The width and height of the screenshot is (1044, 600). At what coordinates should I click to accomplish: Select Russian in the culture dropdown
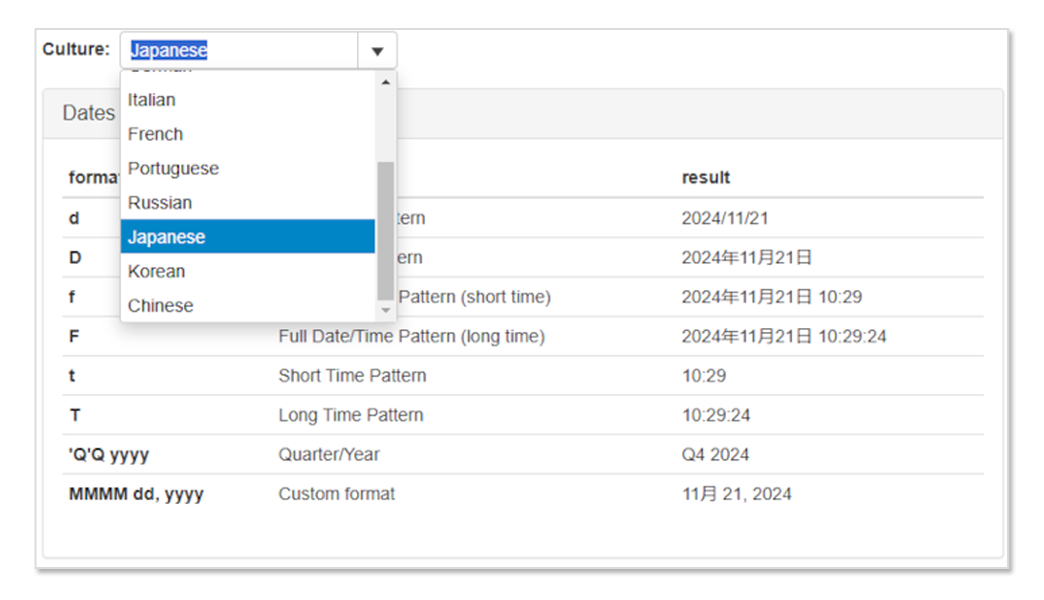point(160,202)
